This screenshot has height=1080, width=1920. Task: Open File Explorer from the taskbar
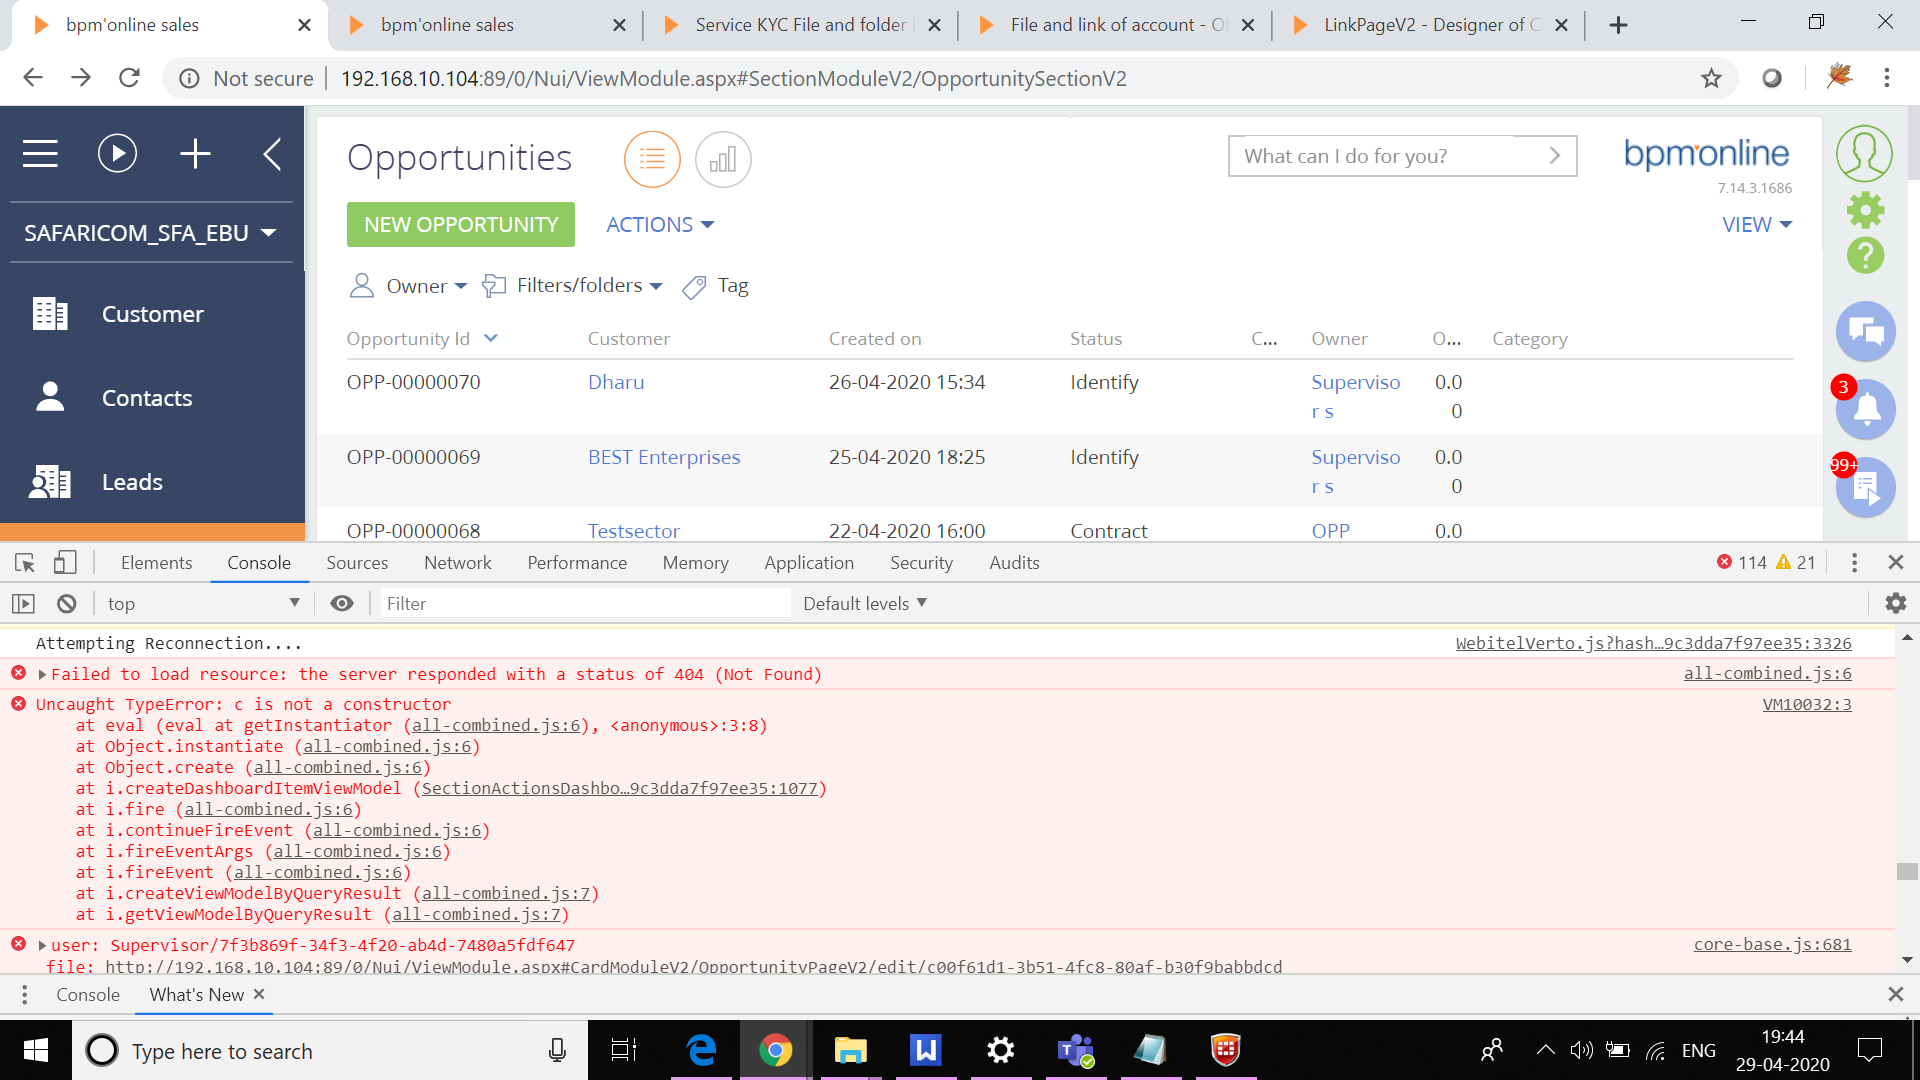click(850, 1050)
